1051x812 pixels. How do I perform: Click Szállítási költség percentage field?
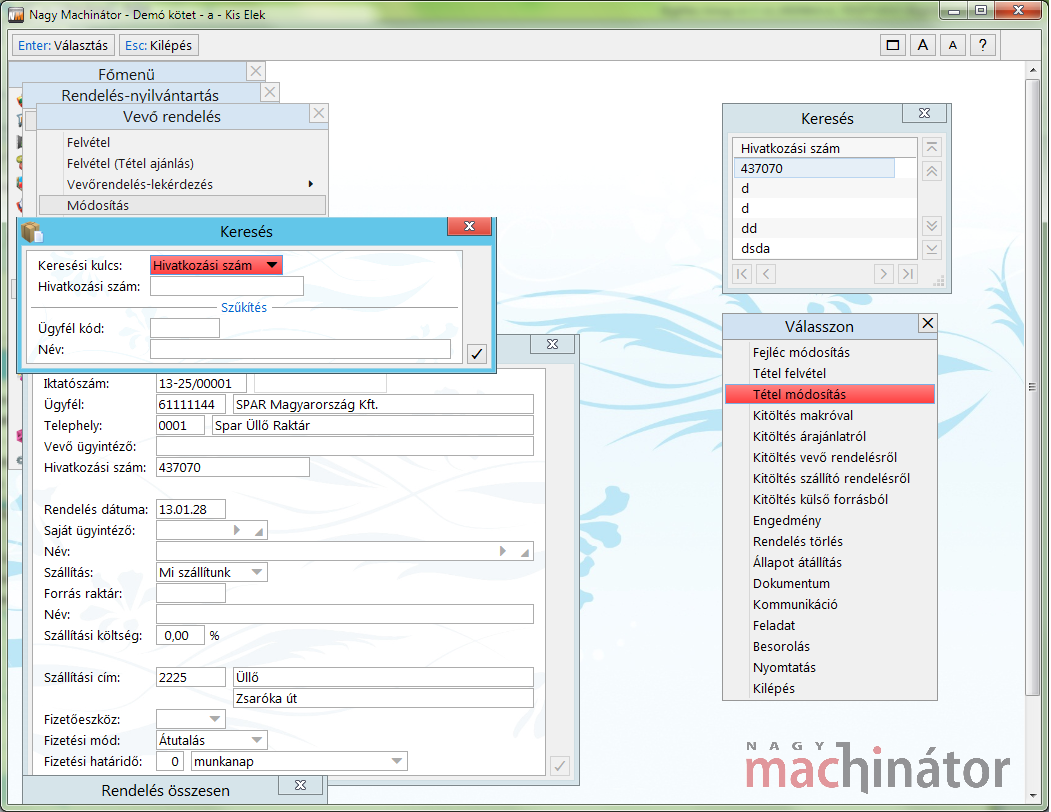pos(180,635)
